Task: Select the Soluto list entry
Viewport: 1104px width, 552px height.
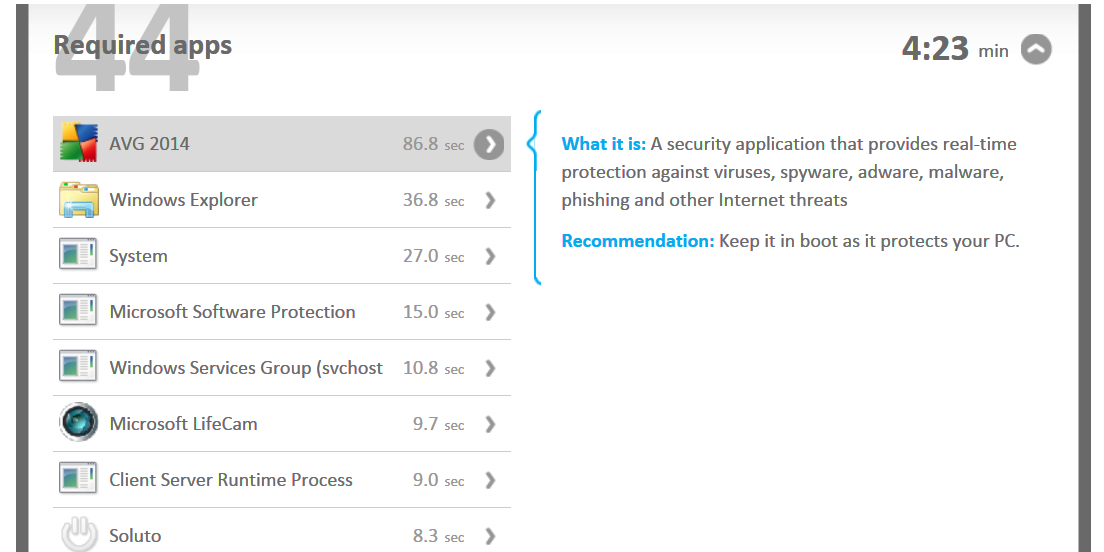Action: pos(282,530)
